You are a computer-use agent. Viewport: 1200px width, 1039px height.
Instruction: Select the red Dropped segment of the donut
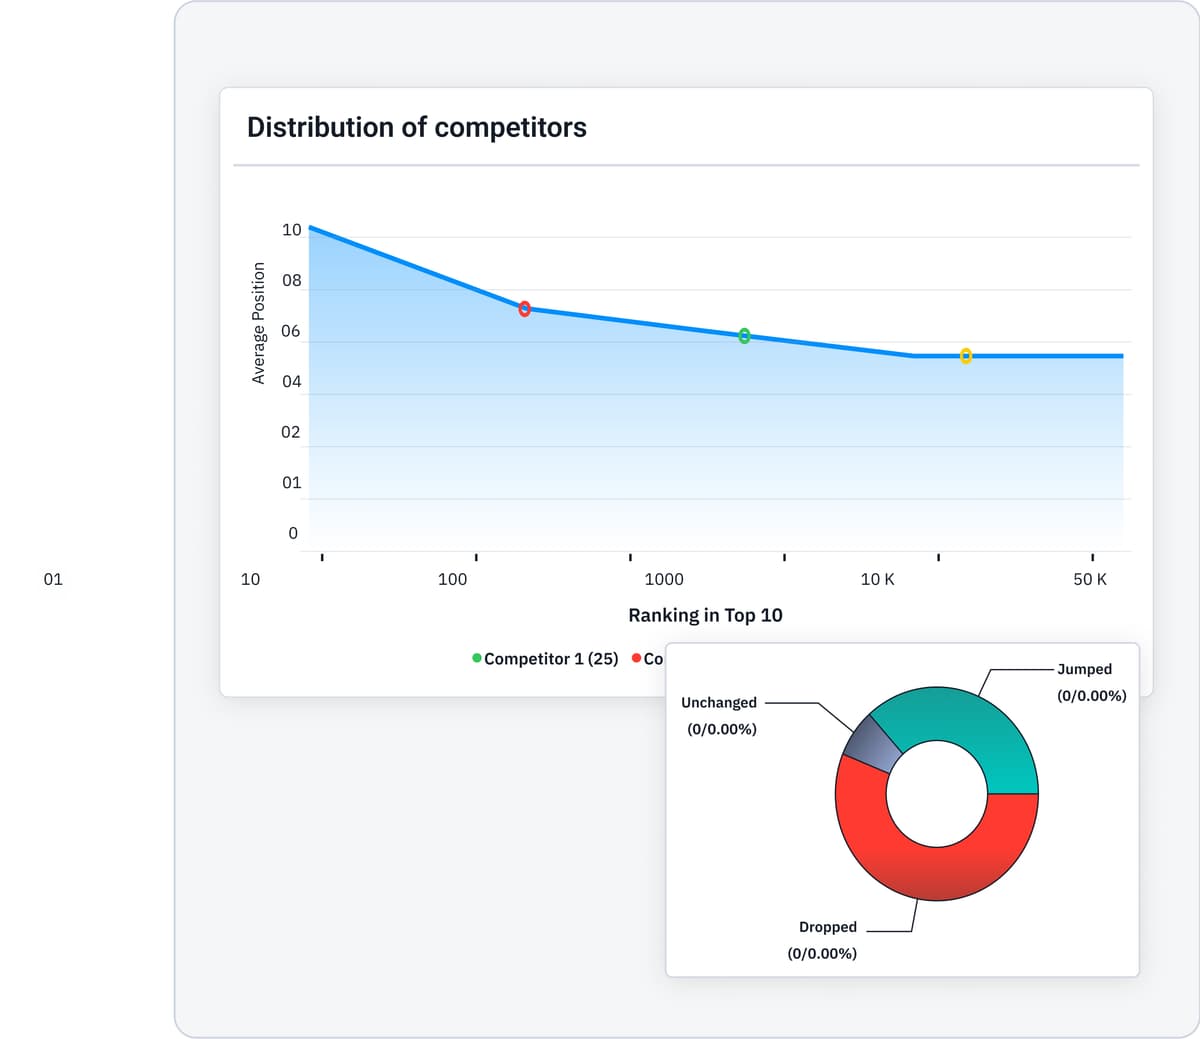point(900,850)
